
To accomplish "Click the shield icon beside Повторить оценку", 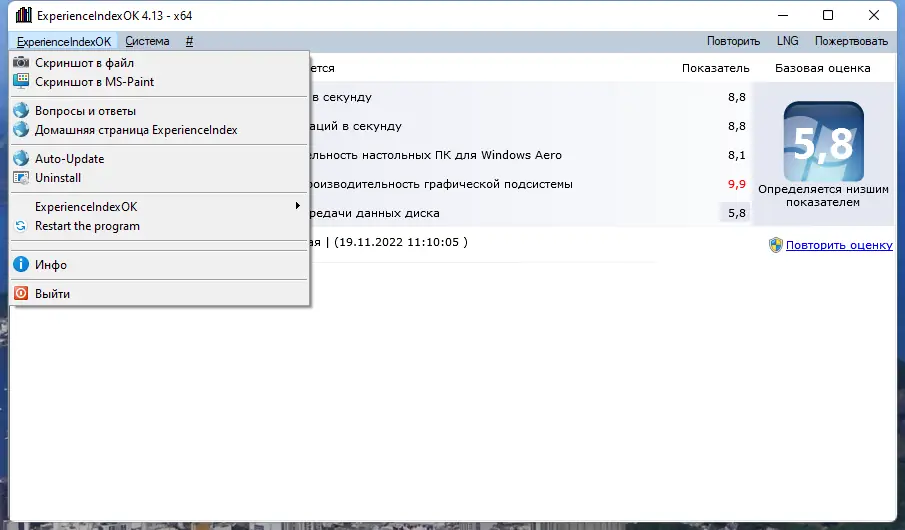I will (x=776, y=245).
